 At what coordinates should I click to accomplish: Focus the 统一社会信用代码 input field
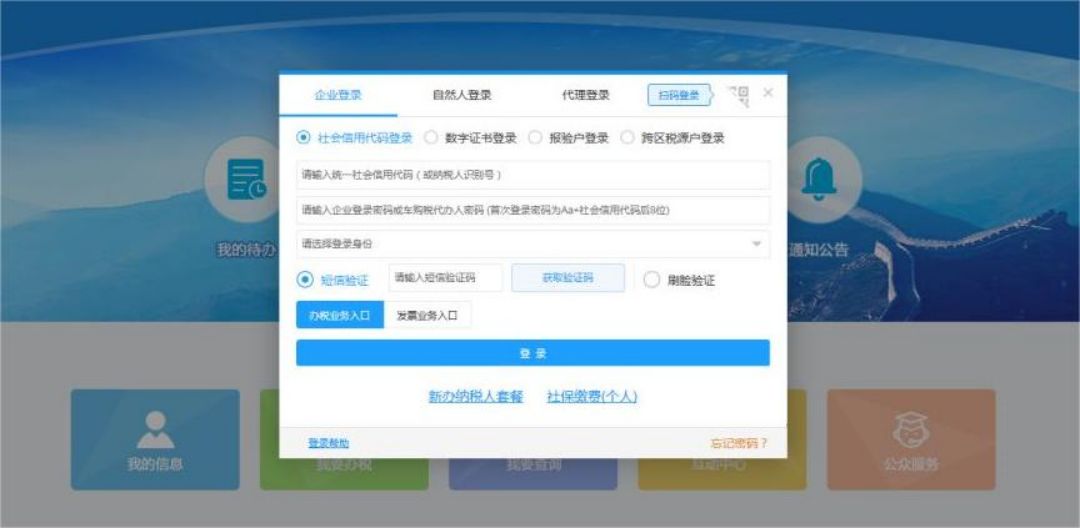[533, 175]
